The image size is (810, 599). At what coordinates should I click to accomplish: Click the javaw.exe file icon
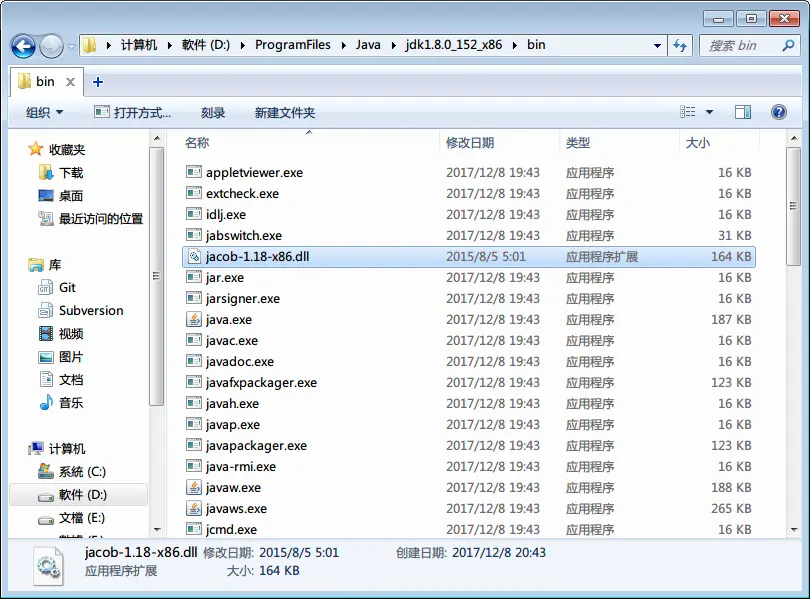point(194,487)
